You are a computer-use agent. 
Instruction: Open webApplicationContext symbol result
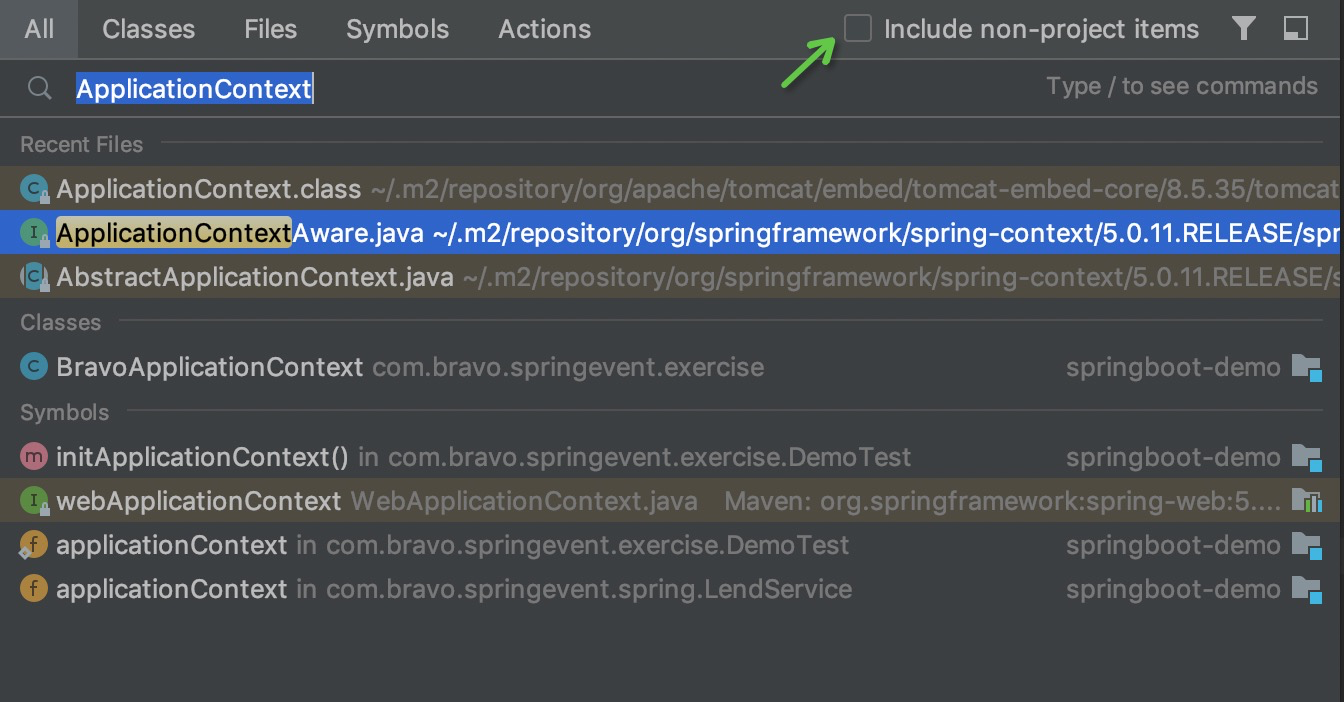pyautogui.click(x=199, y=501)
